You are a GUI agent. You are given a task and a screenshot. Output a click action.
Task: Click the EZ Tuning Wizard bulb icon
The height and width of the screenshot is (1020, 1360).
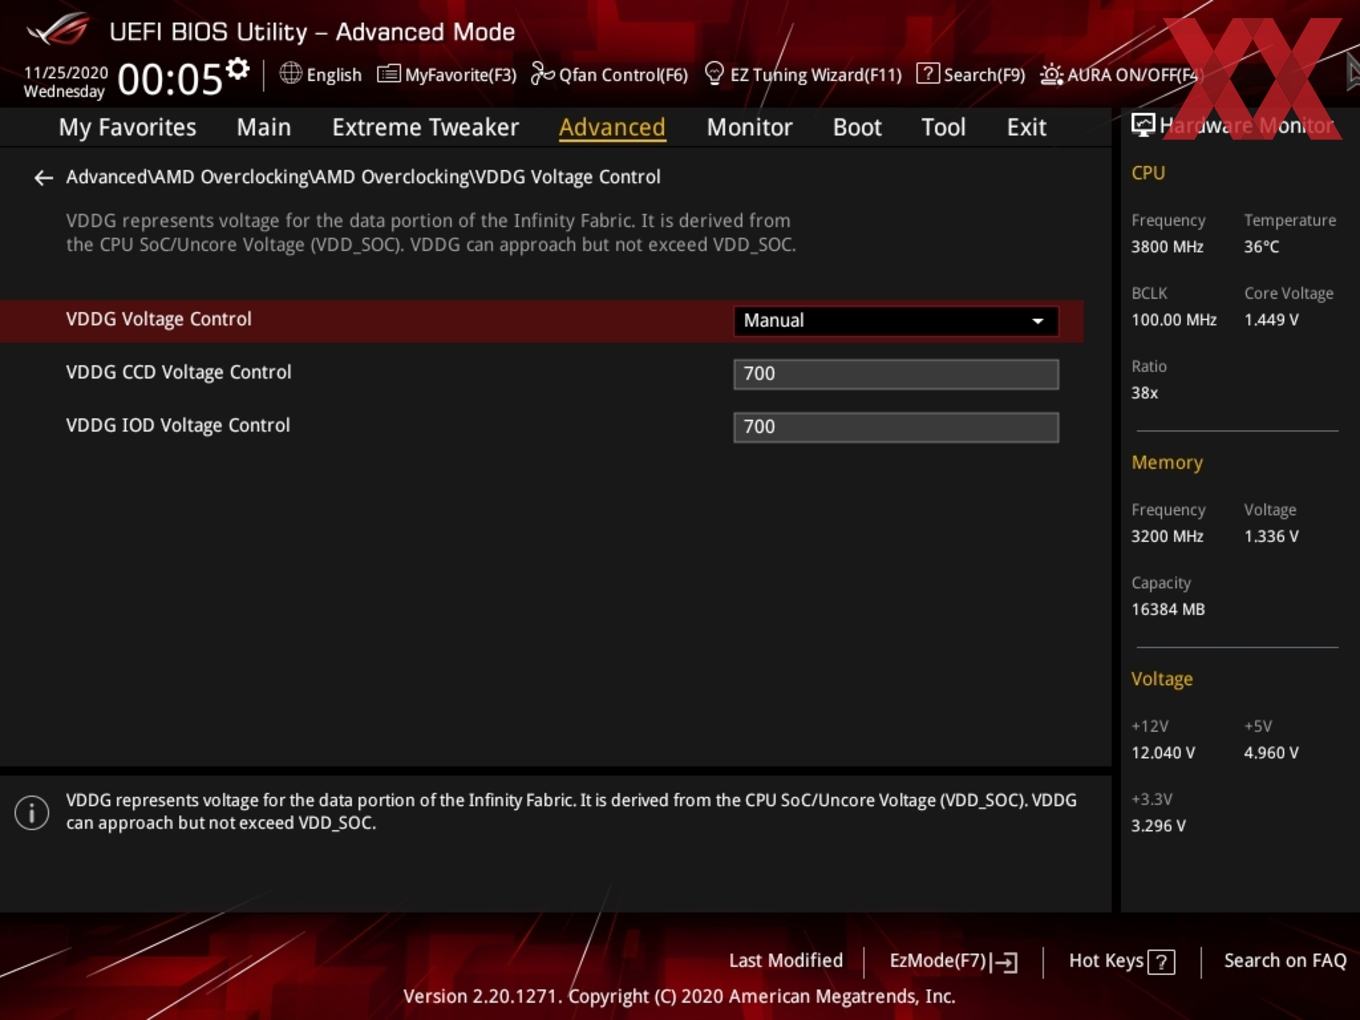(x=714, y=73)
